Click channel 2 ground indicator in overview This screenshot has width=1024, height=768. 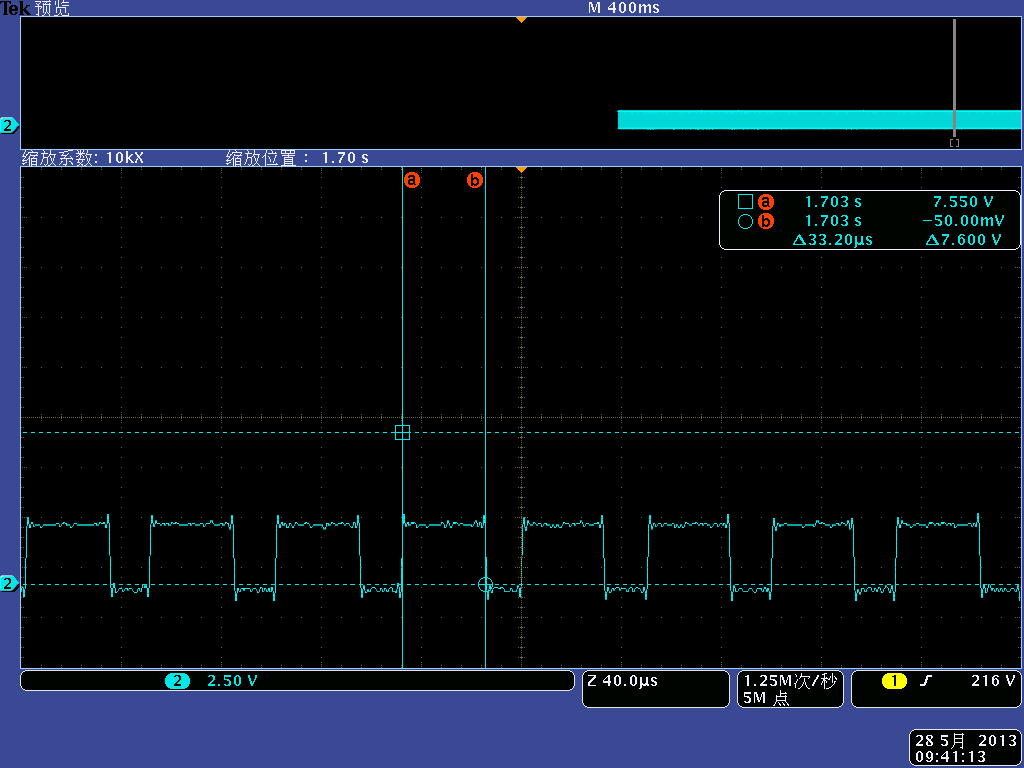coord(8,125)
